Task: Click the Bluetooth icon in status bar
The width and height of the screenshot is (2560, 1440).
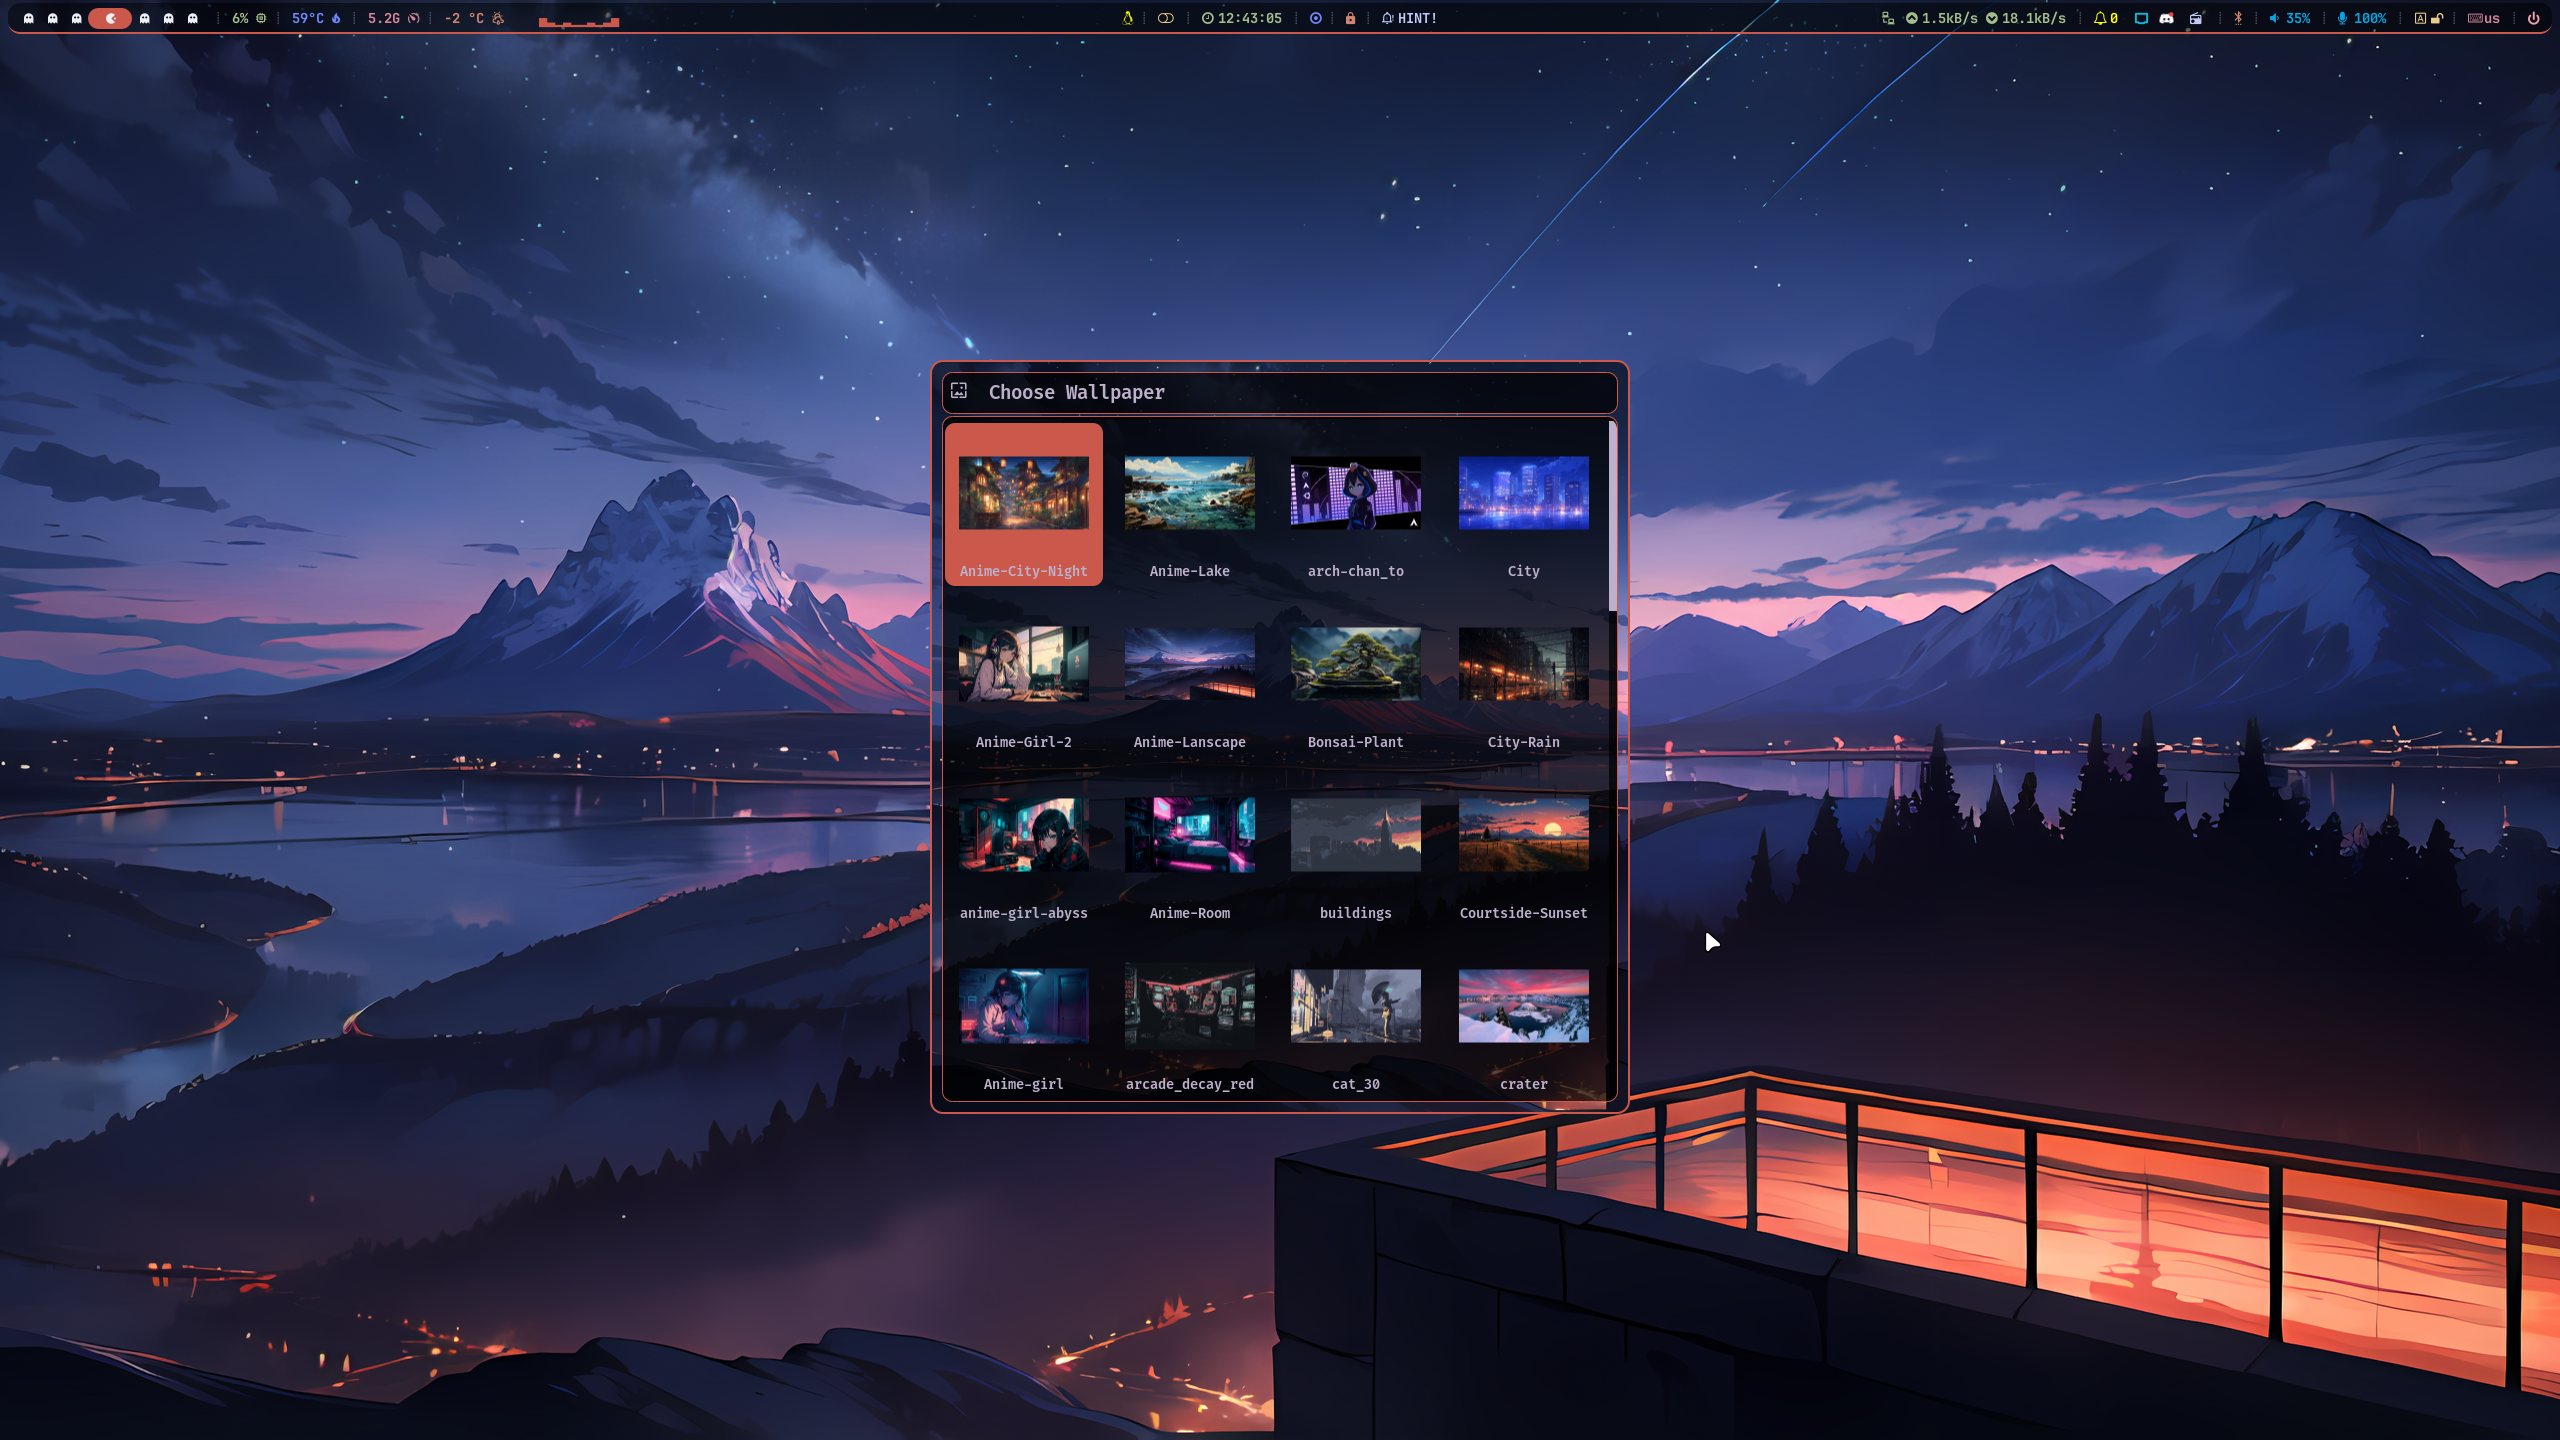Action: pos(2238,18)
